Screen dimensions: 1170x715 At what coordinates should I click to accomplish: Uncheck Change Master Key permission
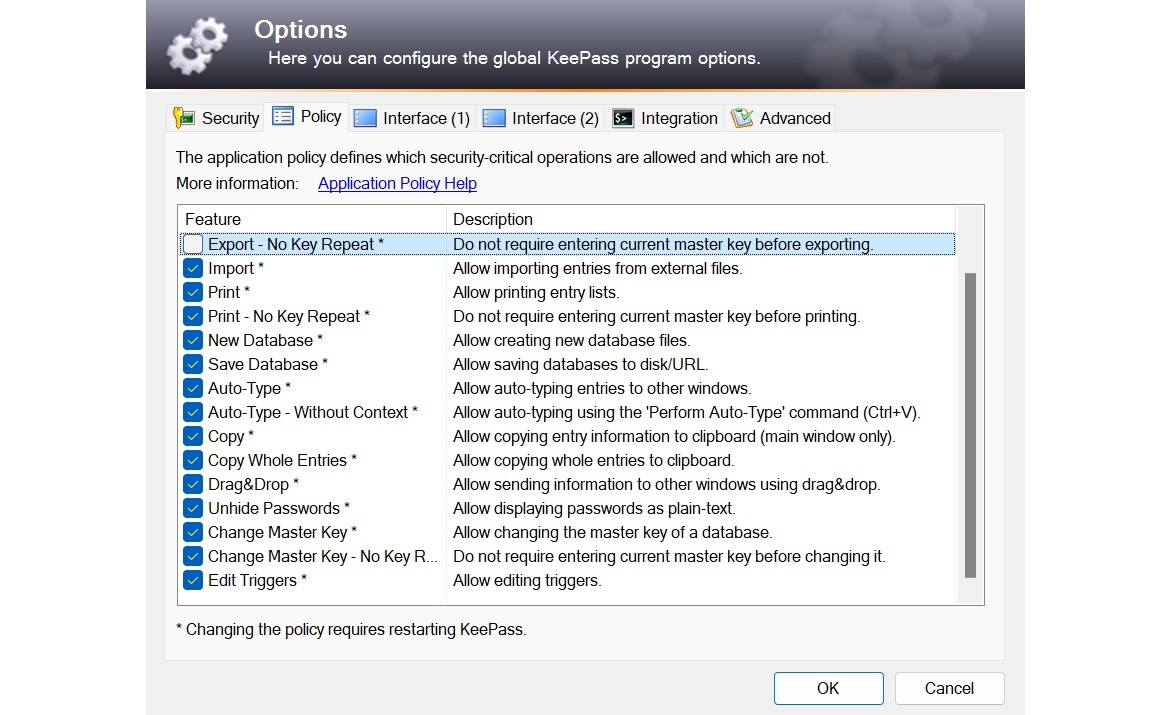(192, 532)
